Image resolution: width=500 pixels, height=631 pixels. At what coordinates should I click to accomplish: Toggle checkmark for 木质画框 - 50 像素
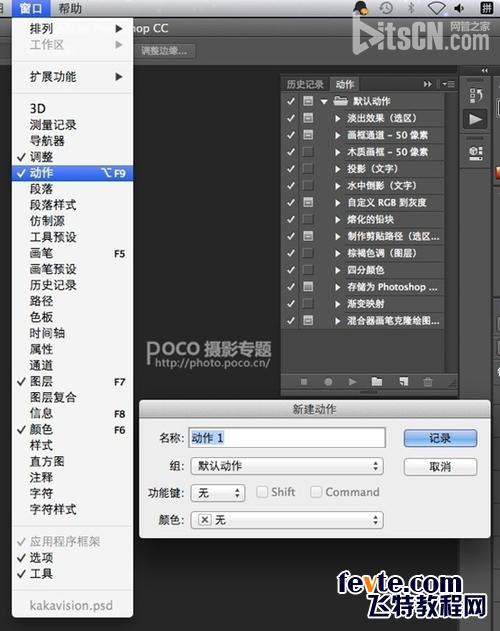tap(291, 152)
